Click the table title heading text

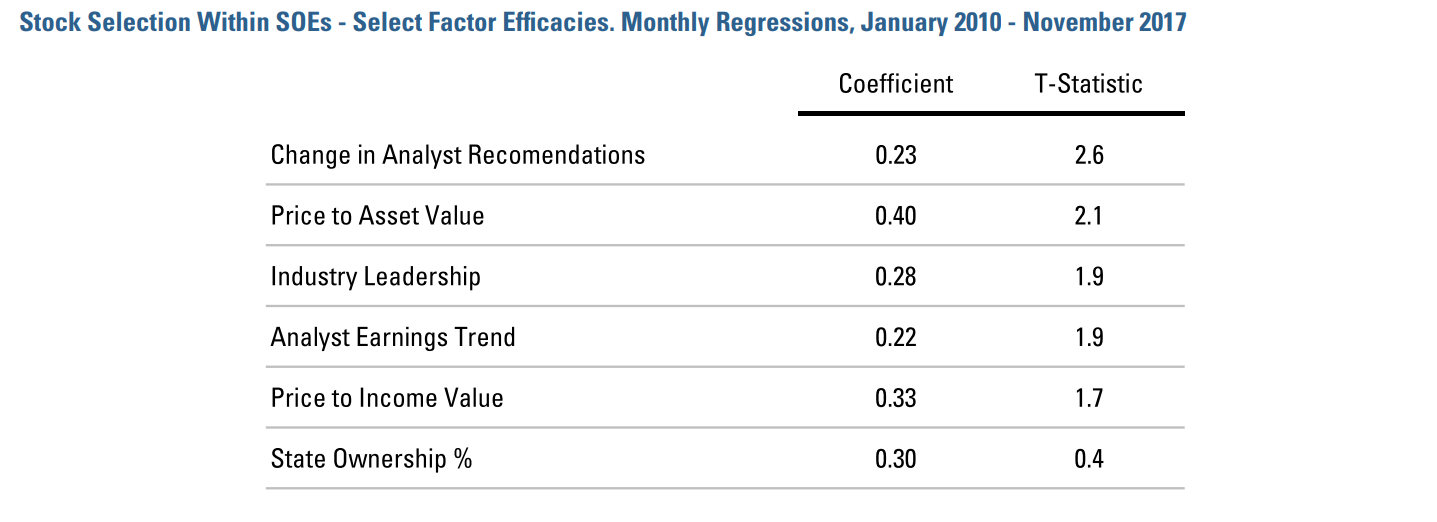[603, 22]
